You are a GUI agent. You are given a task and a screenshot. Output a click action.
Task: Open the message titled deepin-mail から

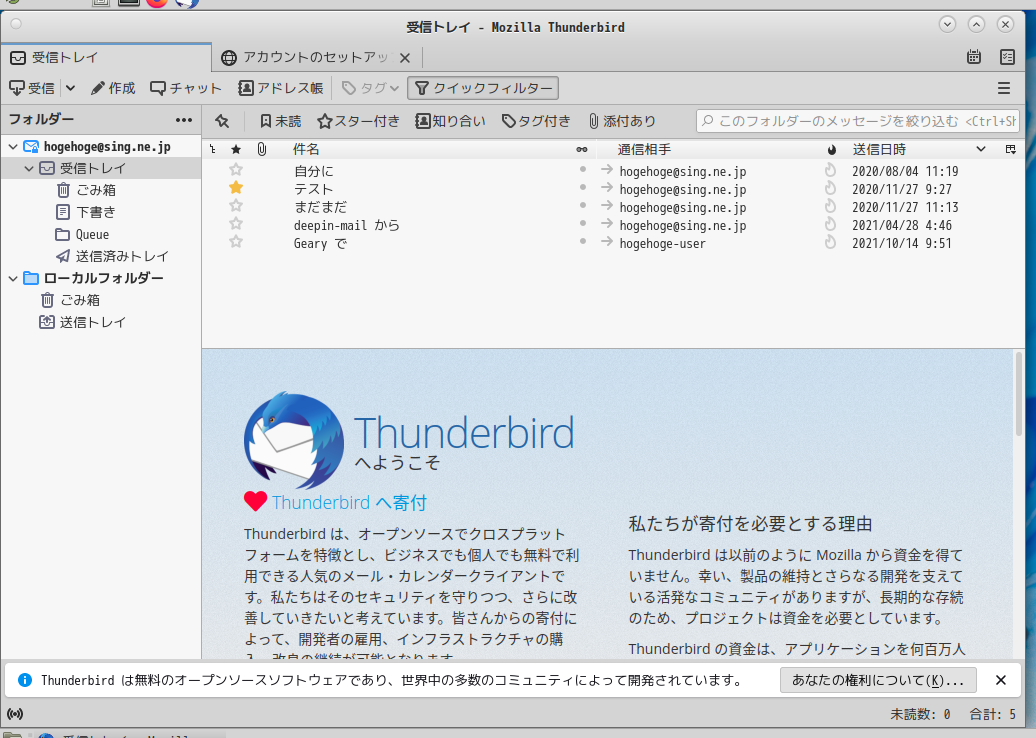346,225
